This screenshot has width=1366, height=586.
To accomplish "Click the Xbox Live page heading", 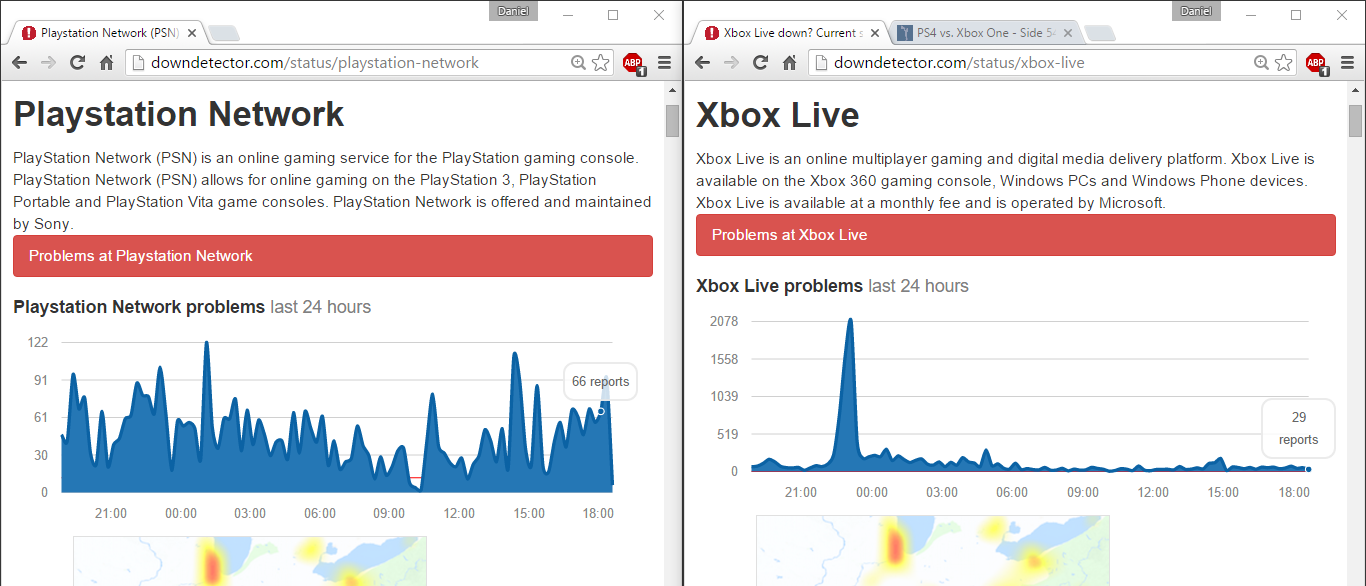I will coord(778,114).
